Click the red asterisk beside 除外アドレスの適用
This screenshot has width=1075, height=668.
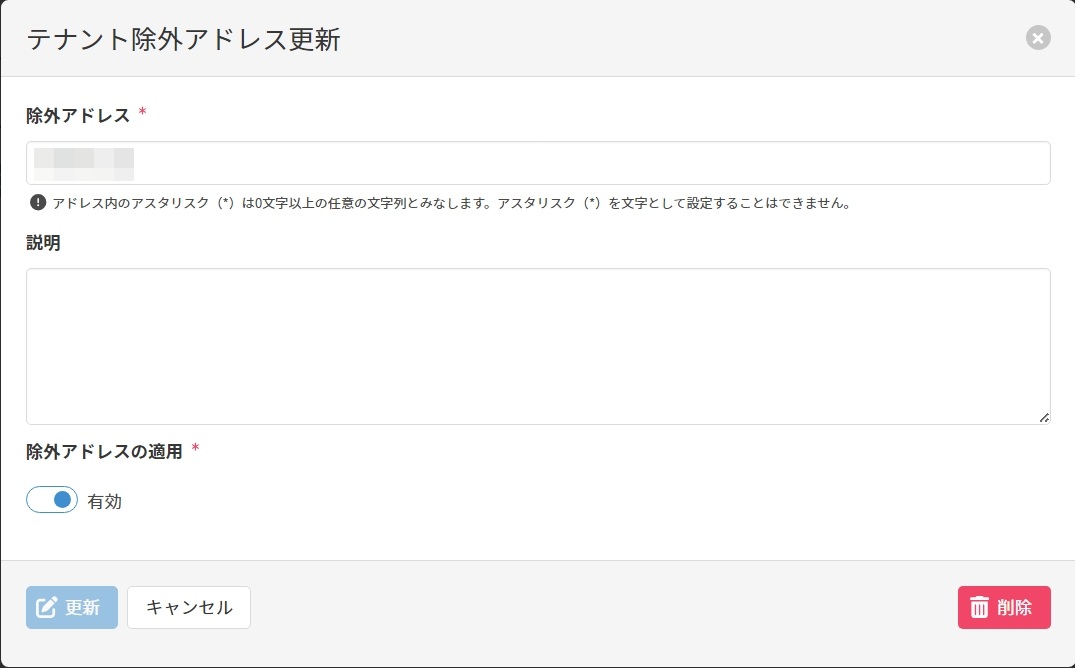(195, 449)
